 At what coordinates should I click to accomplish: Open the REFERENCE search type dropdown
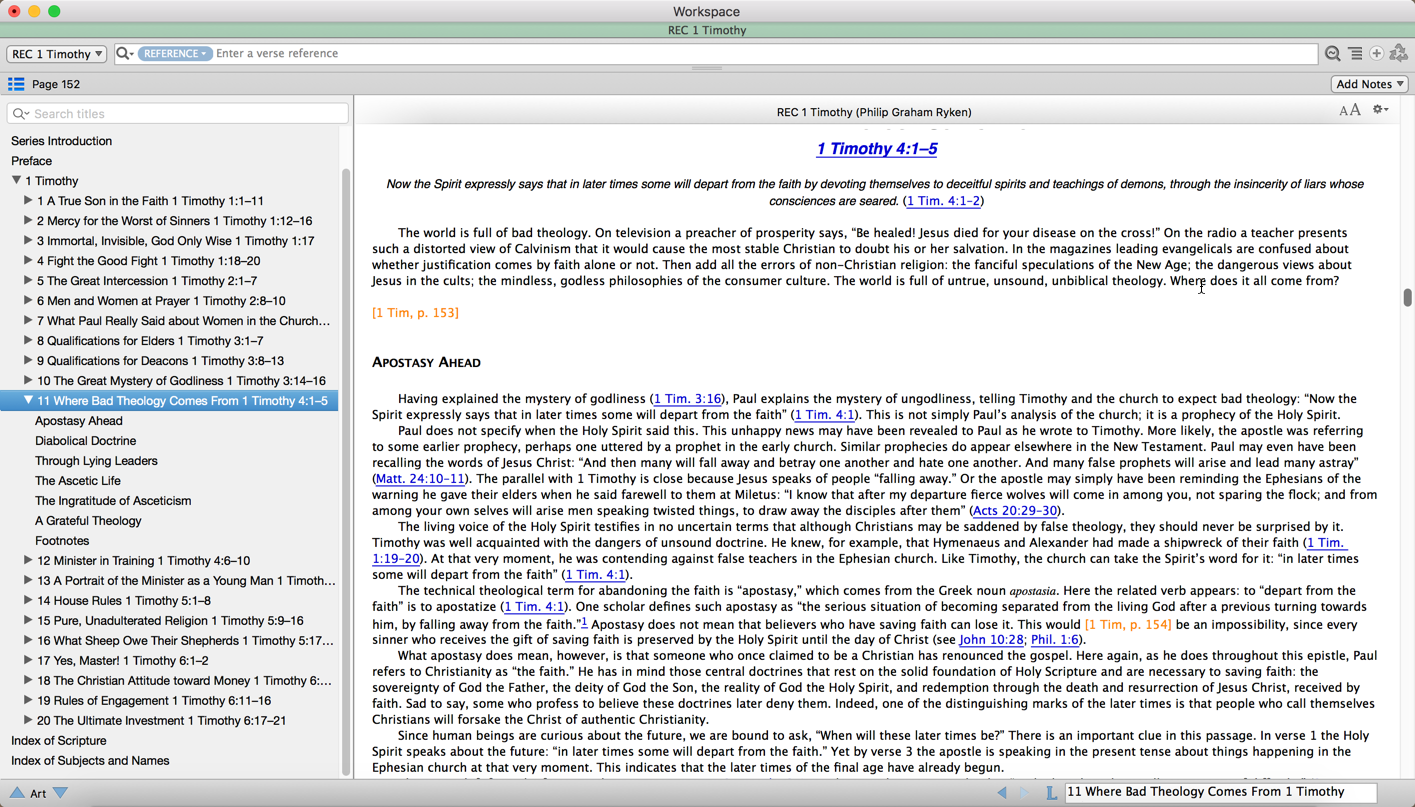[x=175, y=54]
